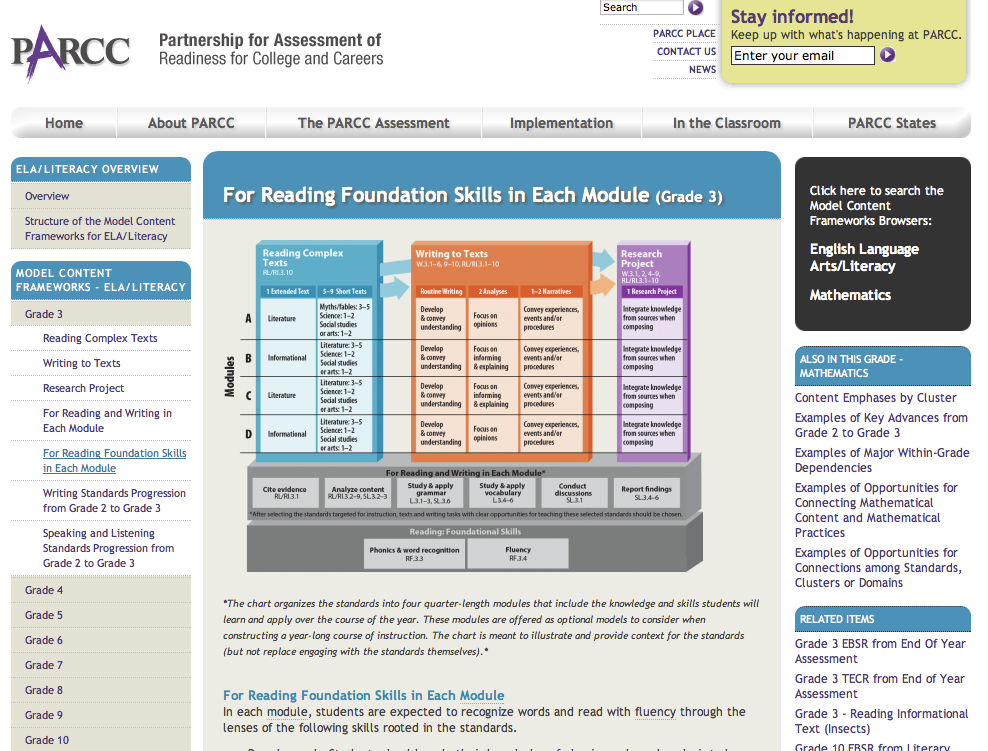Open Content Emphases by Cluster link
This screenshot has width=988, height=751.
pos(875,398)
